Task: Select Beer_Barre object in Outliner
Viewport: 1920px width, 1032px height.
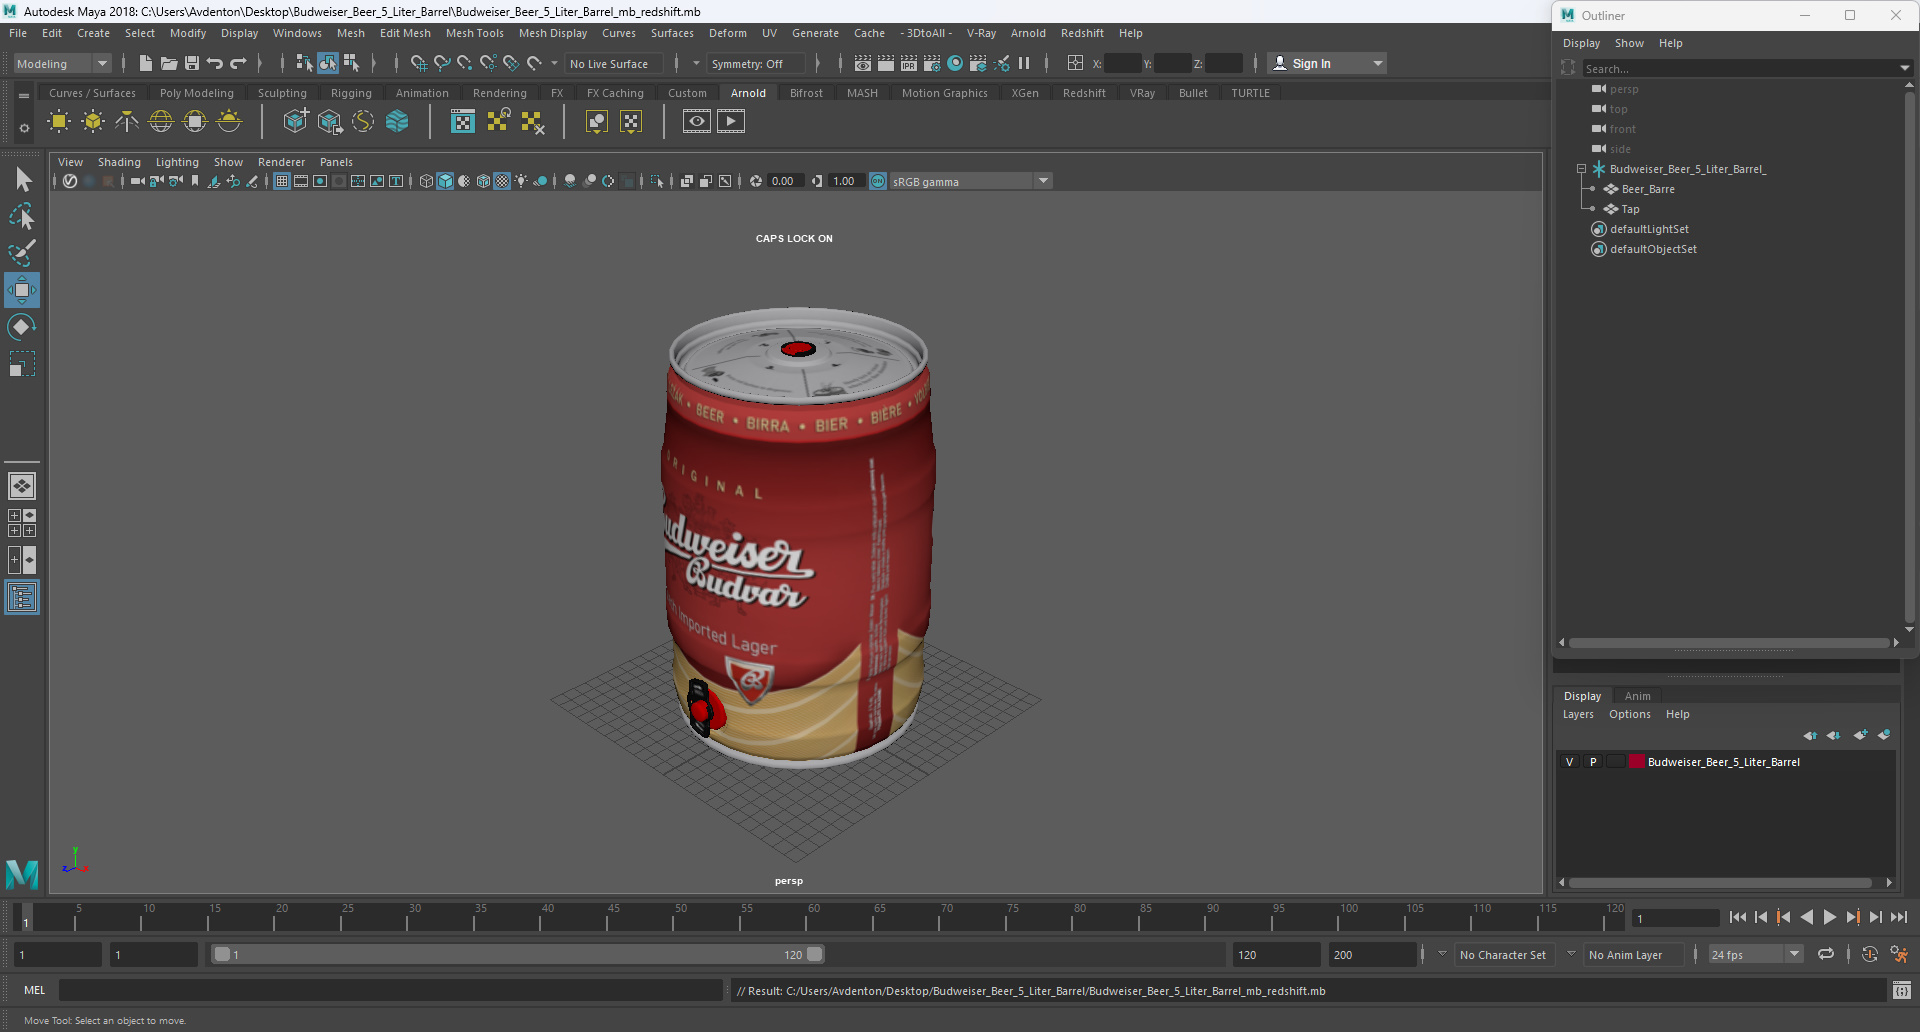Action: [x=1648, y=189]
